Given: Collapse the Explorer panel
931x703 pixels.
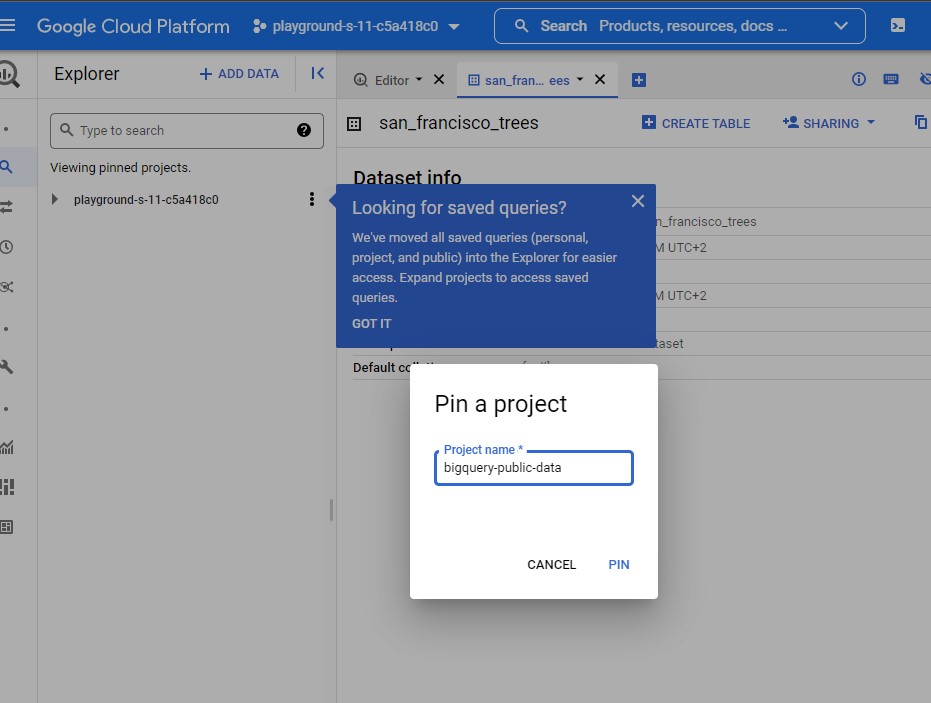Looking at the screenshot, I should pos(318,74).
